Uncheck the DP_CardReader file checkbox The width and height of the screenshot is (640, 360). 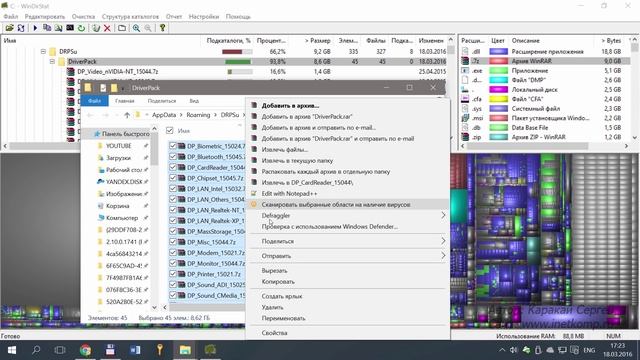tap(173, 167)
